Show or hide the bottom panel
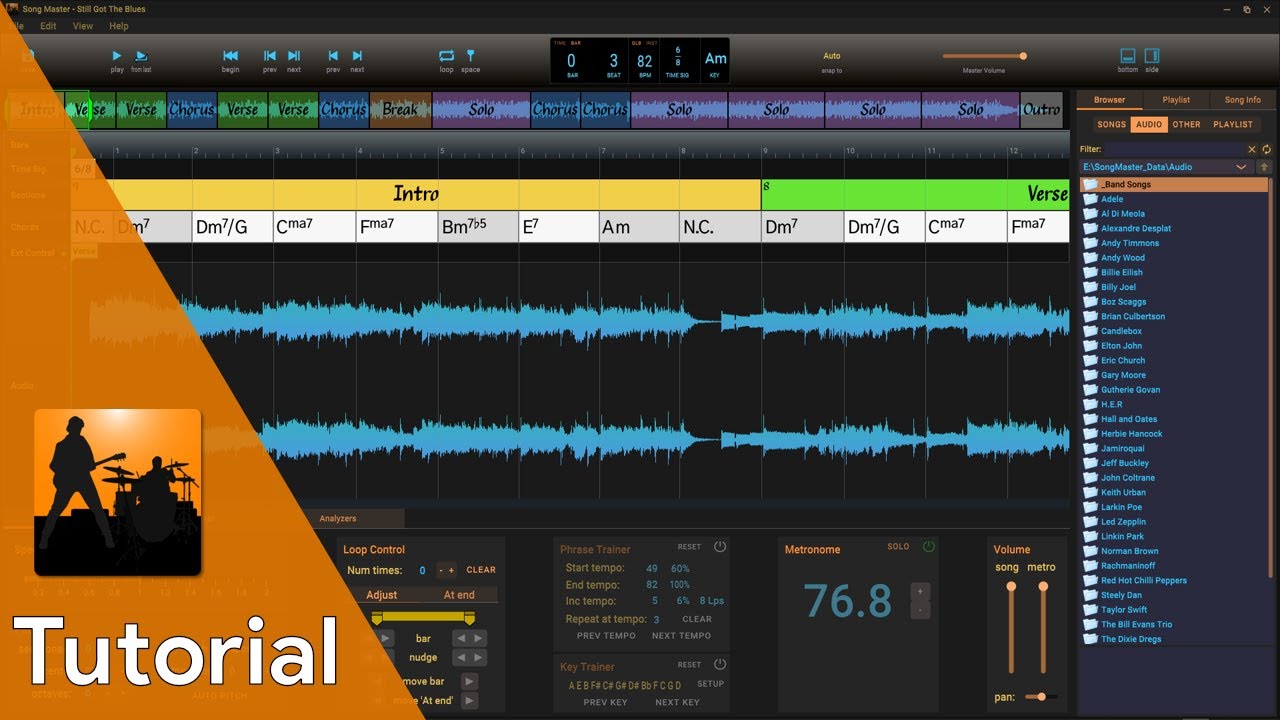The image size is (1280, 720). coord(1128,56)
